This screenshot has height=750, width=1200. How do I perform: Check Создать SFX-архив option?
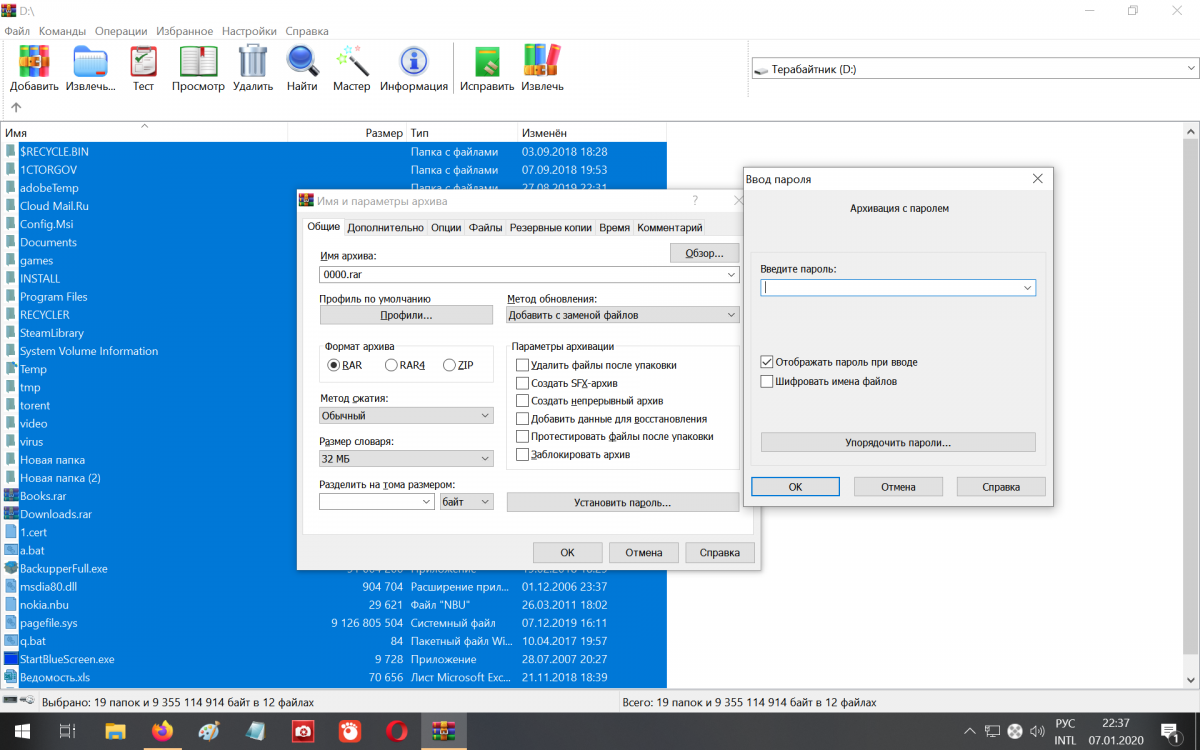pyautogui.click(x=522, y=384)
